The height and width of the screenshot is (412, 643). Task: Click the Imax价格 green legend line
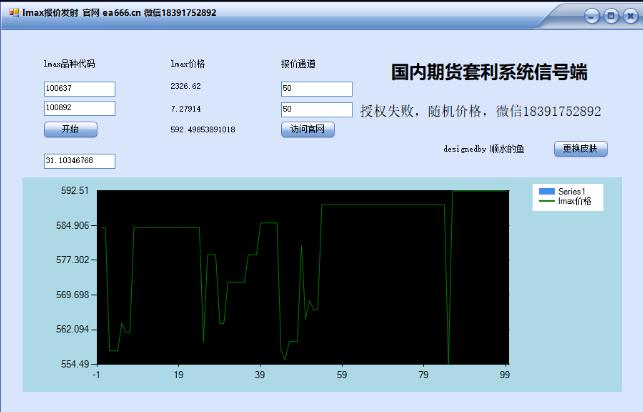(546, 201)
